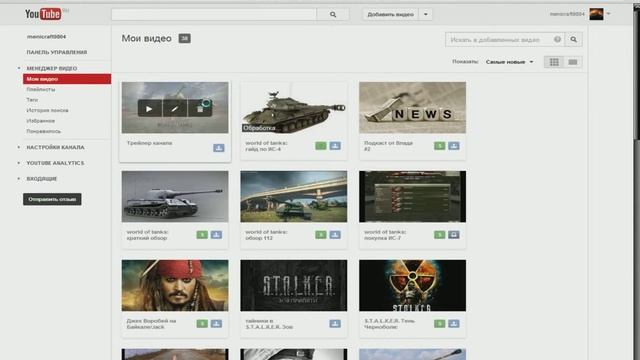Click the Добавить видео button
Viewport: 640px width, 360px height.
(390, 14)
